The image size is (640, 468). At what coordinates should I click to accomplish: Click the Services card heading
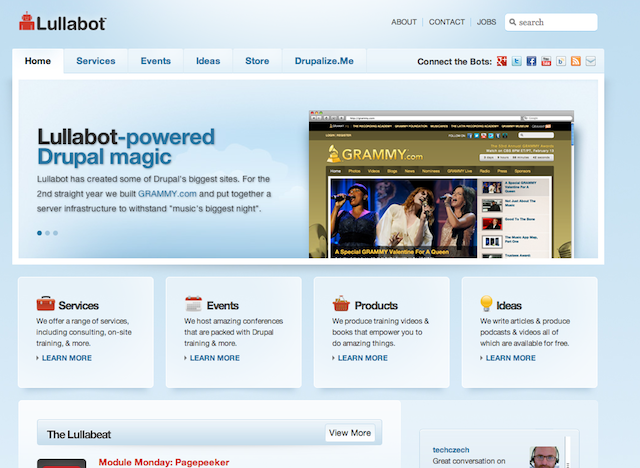pos(79,306)
